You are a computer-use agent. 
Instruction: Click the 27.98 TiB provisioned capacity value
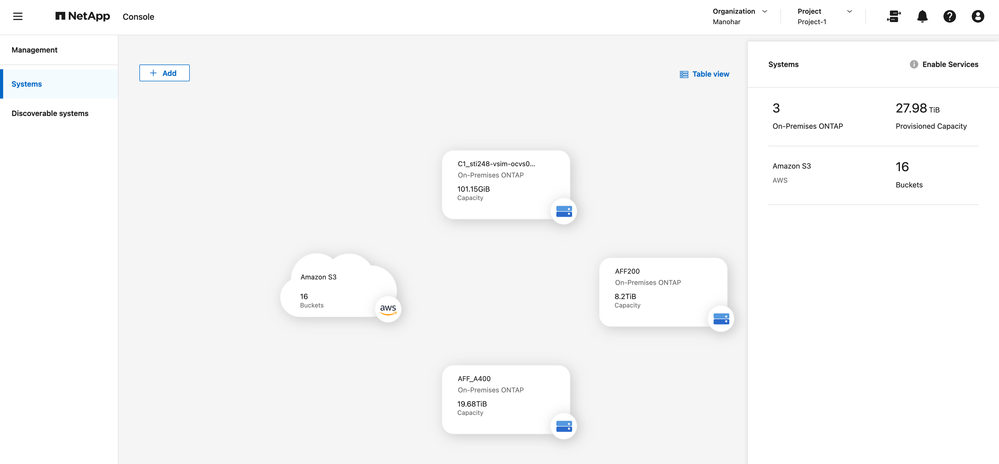[x=918, y=108]
